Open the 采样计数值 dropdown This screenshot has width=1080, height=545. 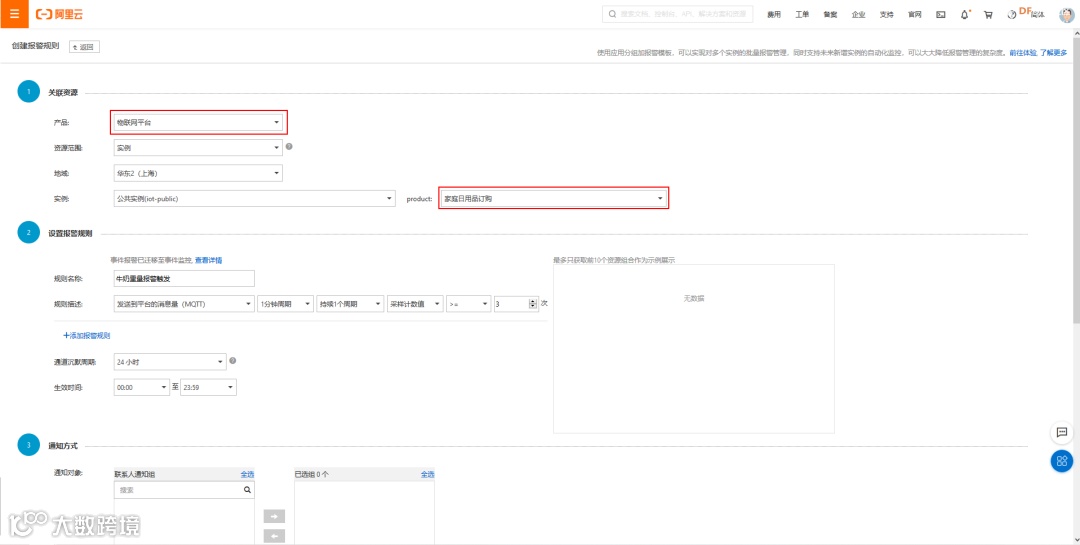coord(415,304)
